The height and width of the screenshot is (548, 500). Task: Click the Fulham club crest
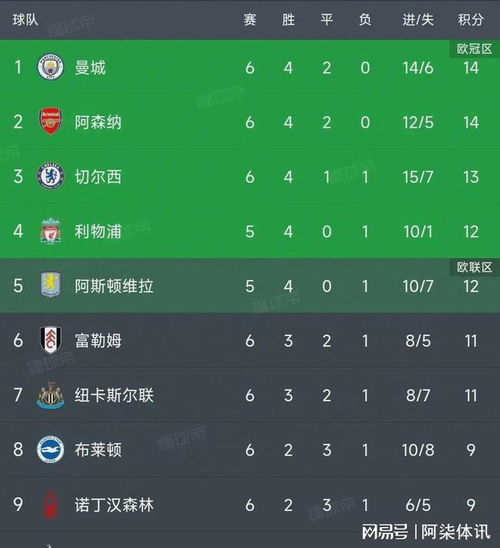tap(50, 340)
